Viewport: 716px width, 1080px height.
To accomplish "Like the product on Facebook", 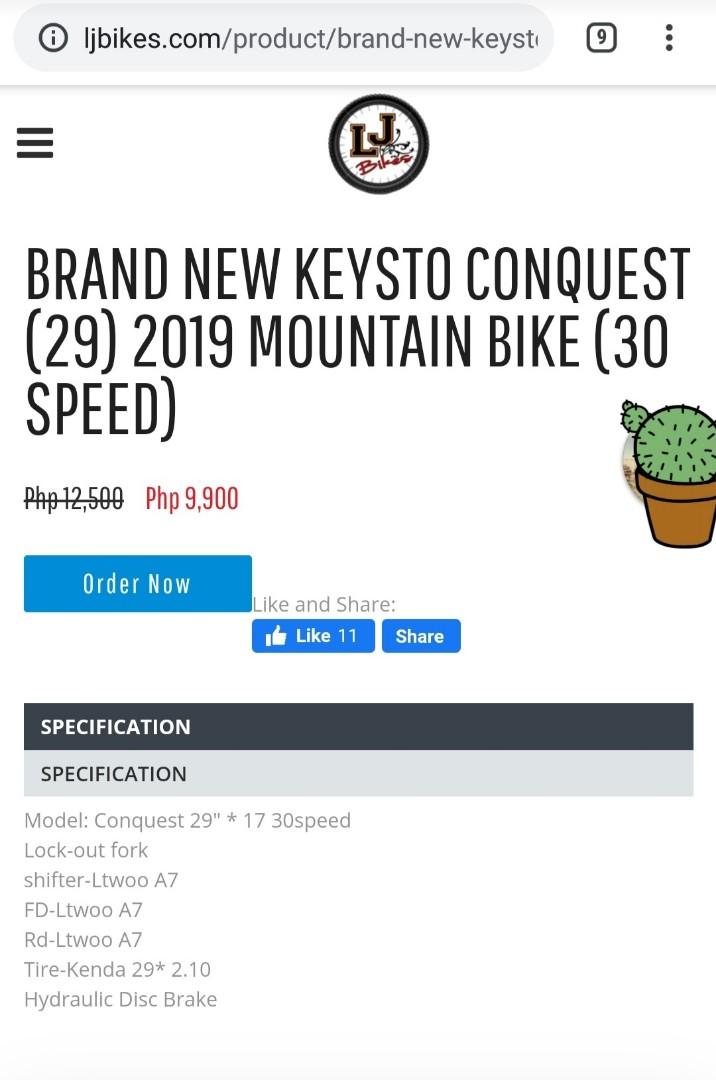I will coord(313,635).
